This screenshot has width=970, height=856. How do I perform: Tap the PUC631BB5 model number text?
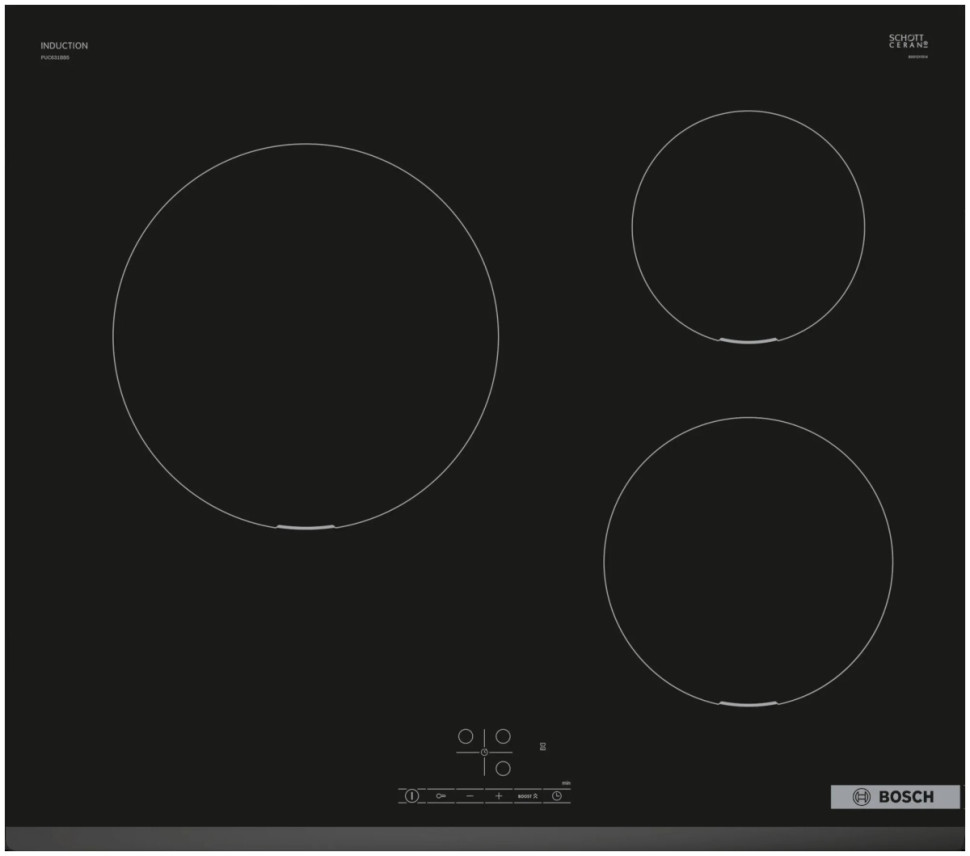coord(57,58)
